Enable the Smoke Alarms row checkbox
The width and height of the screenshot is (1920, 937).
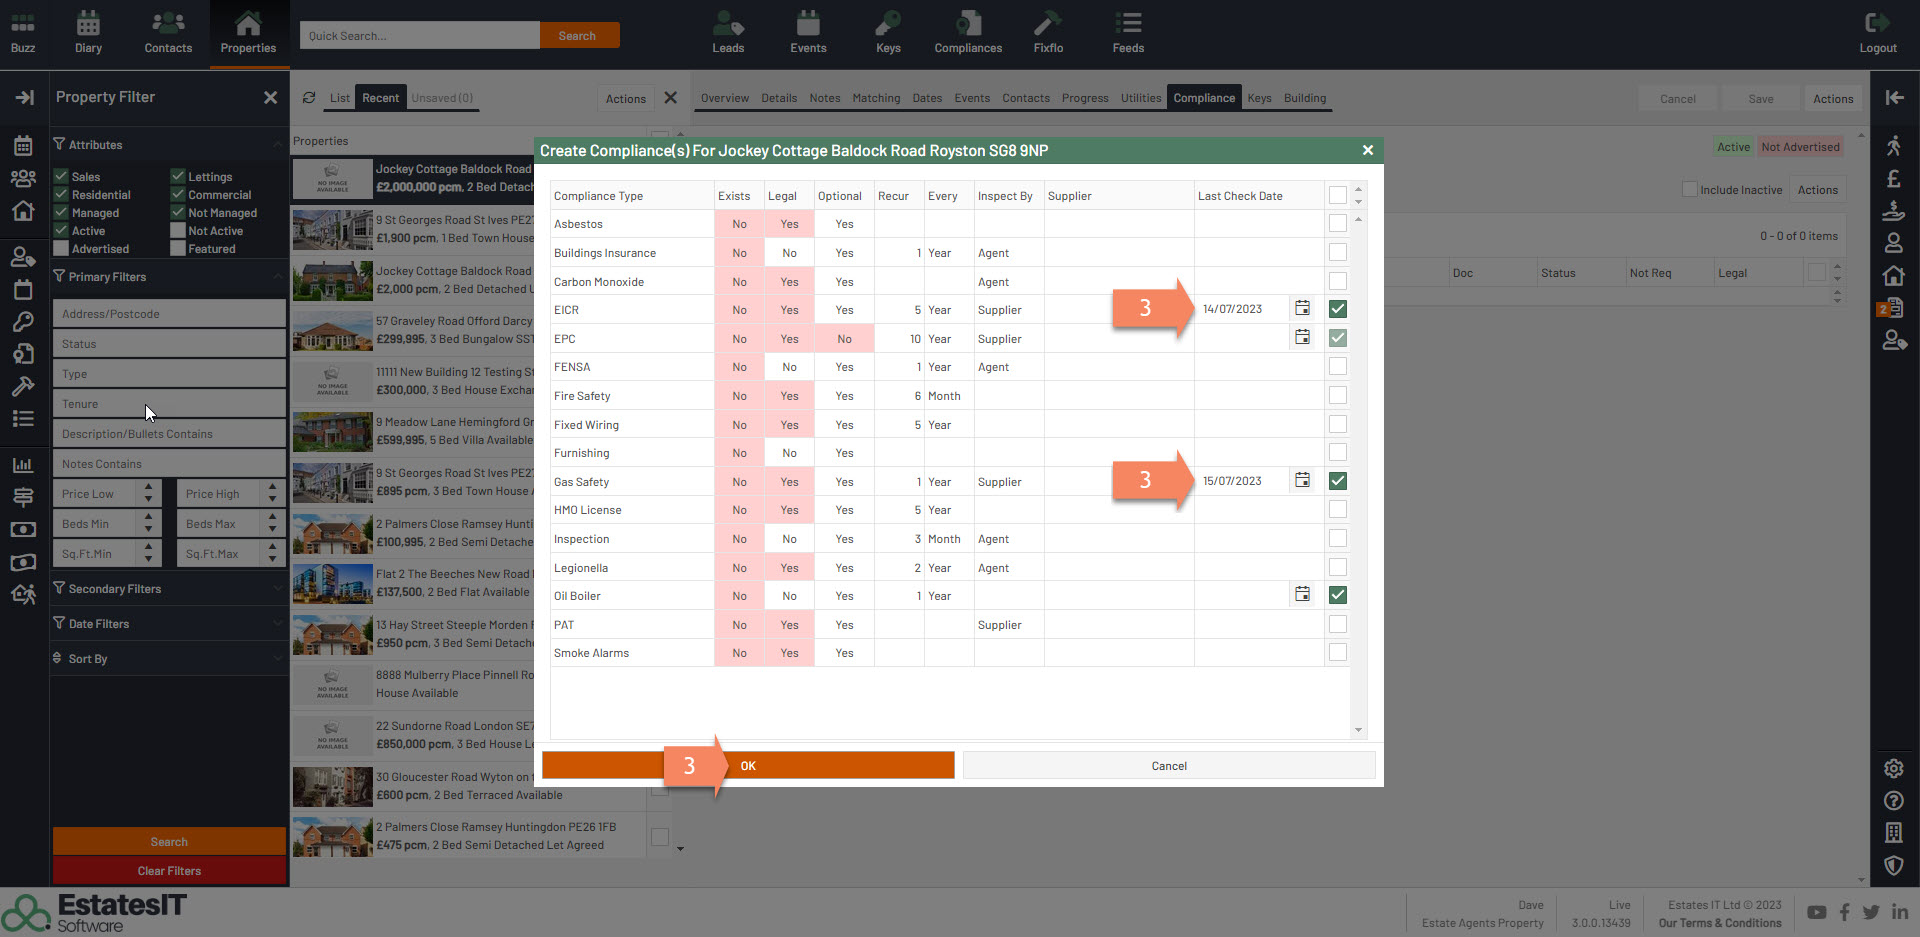pyautogui.click(x=1337, y=653)
